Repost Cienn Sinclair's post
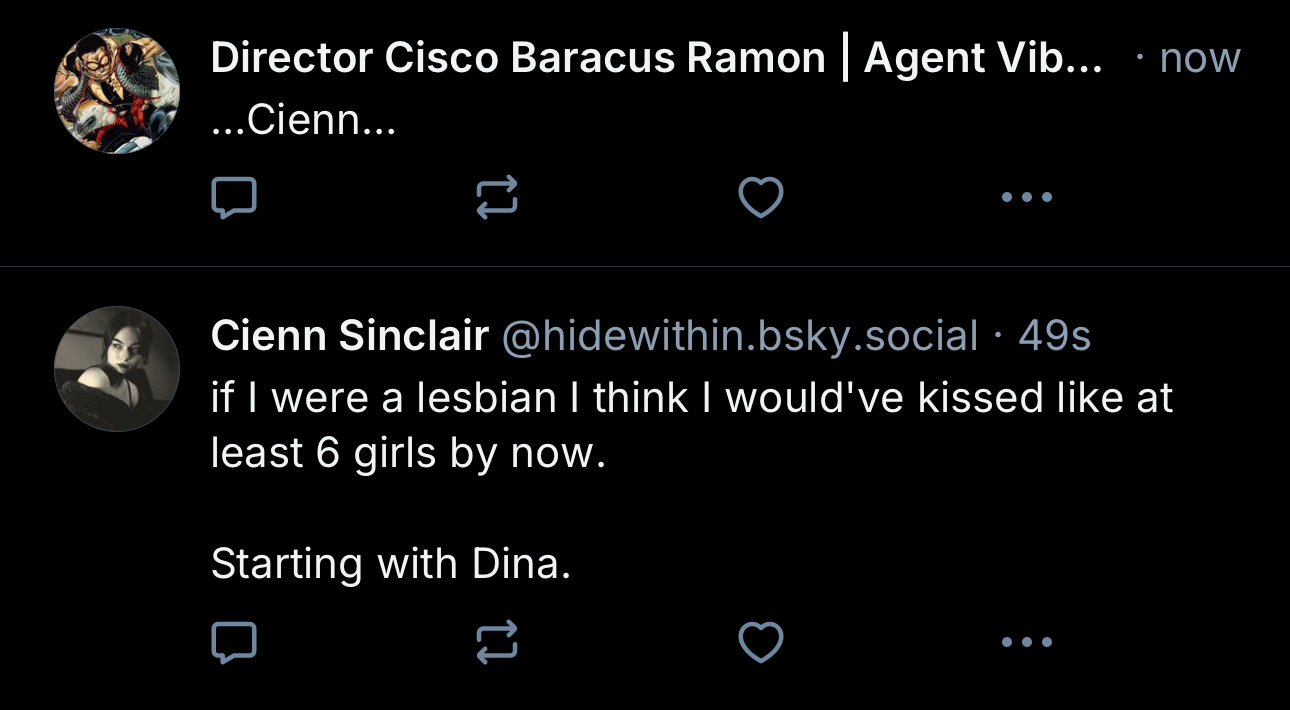1290x710 pixels. (497, 641)
